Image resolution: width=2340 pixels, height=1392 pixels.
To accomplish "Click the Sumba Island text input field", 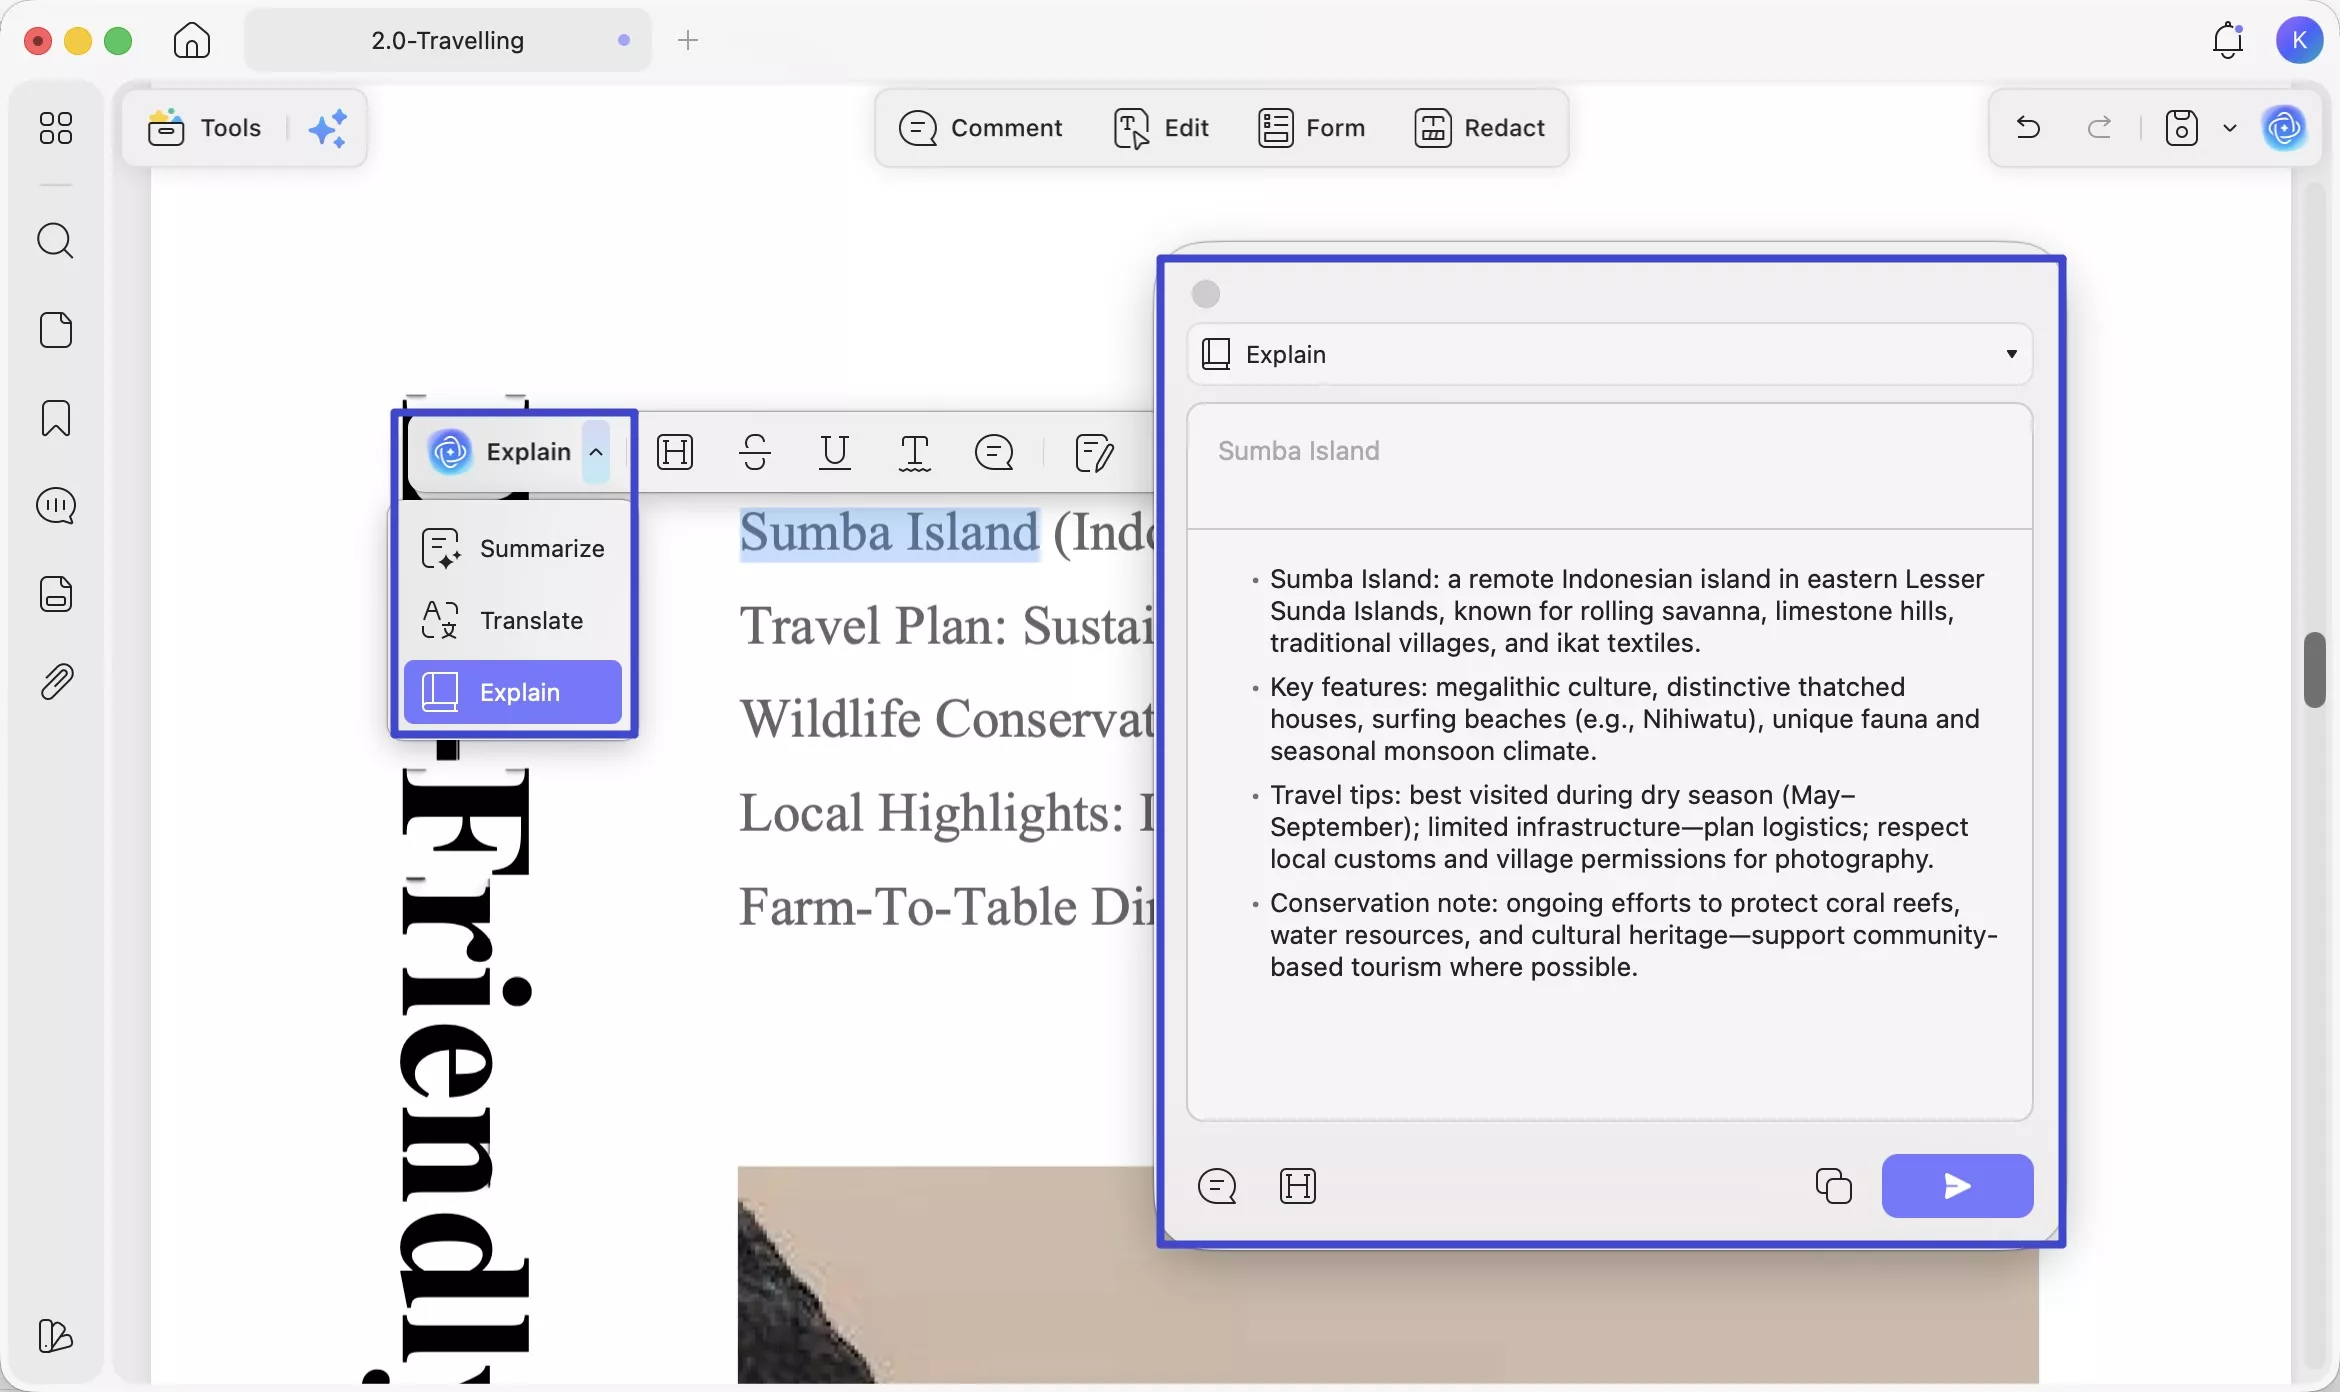I will tap(1608, 465).
